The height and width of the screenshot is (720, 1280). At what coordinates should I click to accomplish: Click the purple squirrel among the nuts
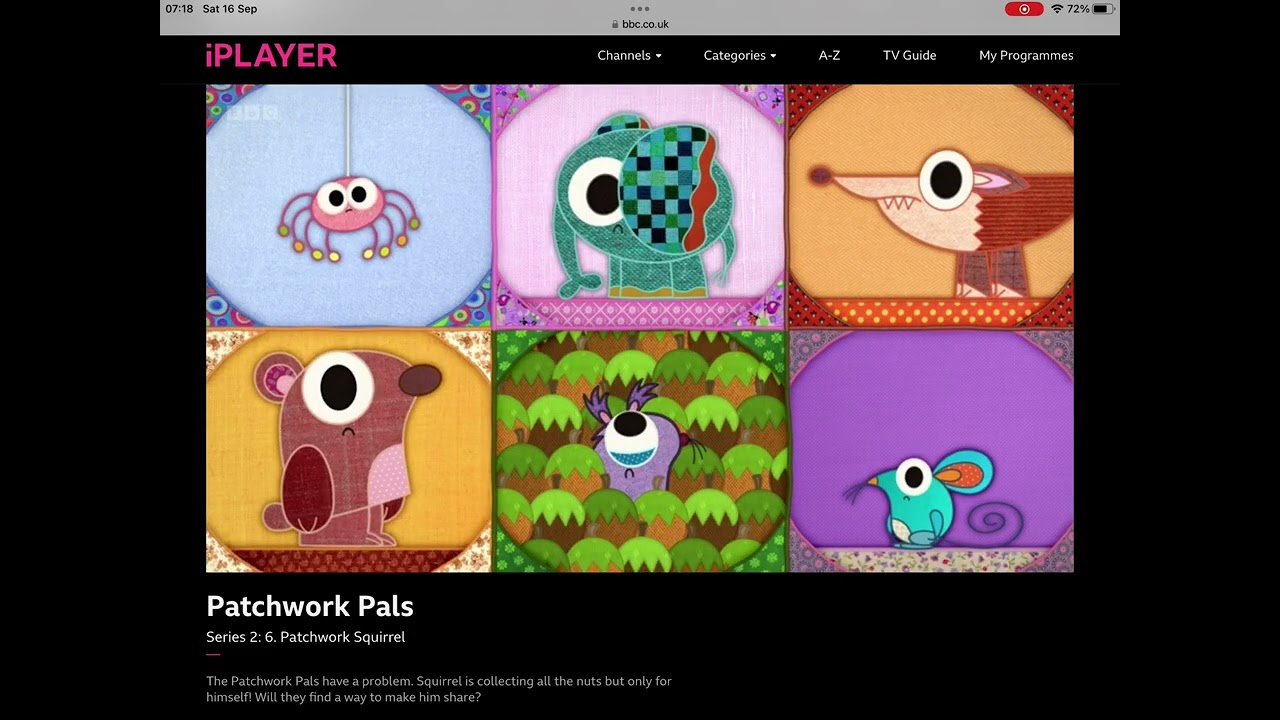(x=637, y=440)
